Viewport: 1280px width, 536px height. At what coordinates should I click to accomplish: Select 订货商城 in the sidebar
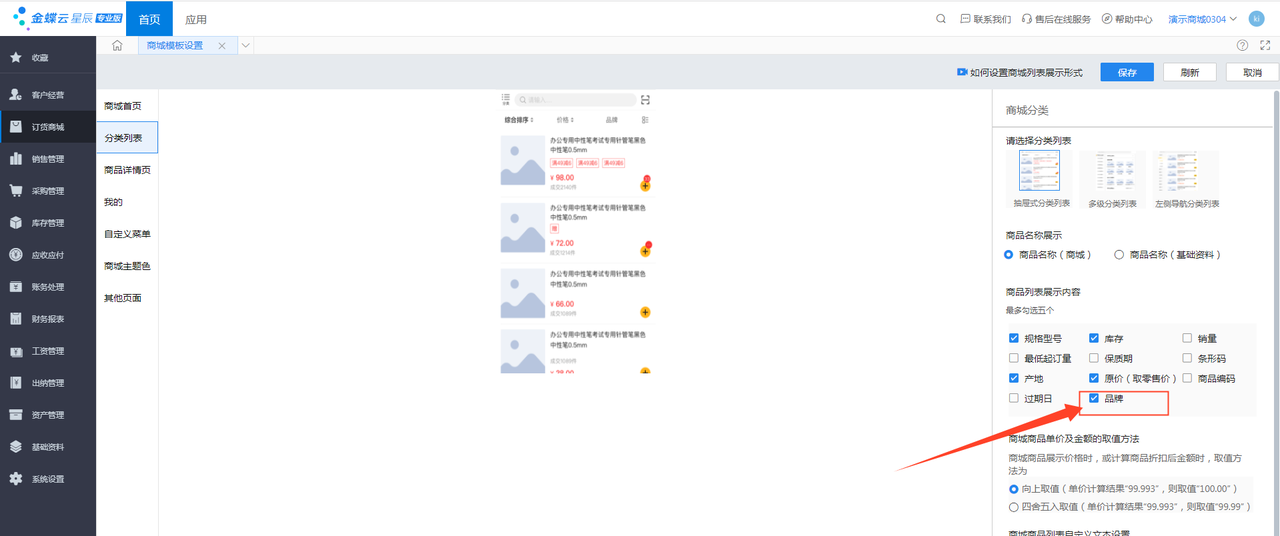48,127
